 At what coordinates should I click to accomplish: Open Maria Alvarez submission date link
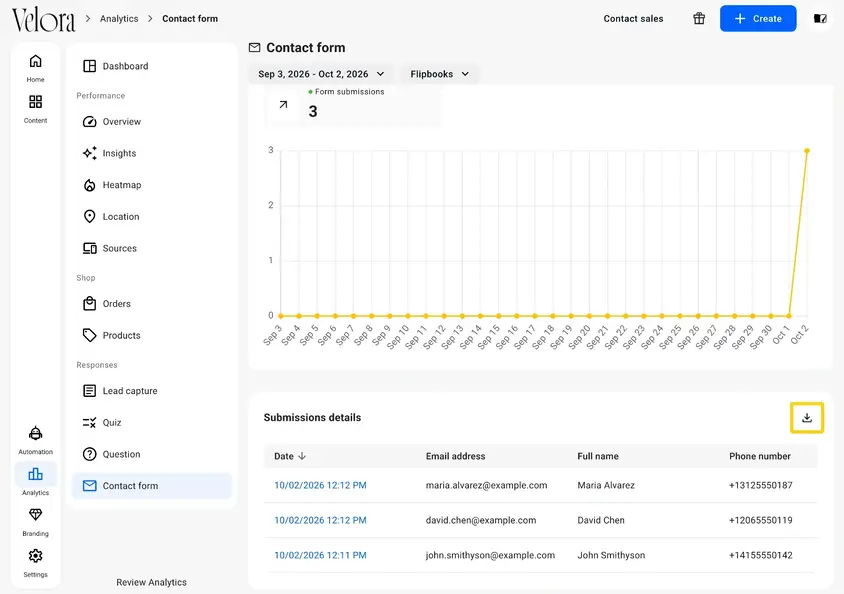pos(320,485)
